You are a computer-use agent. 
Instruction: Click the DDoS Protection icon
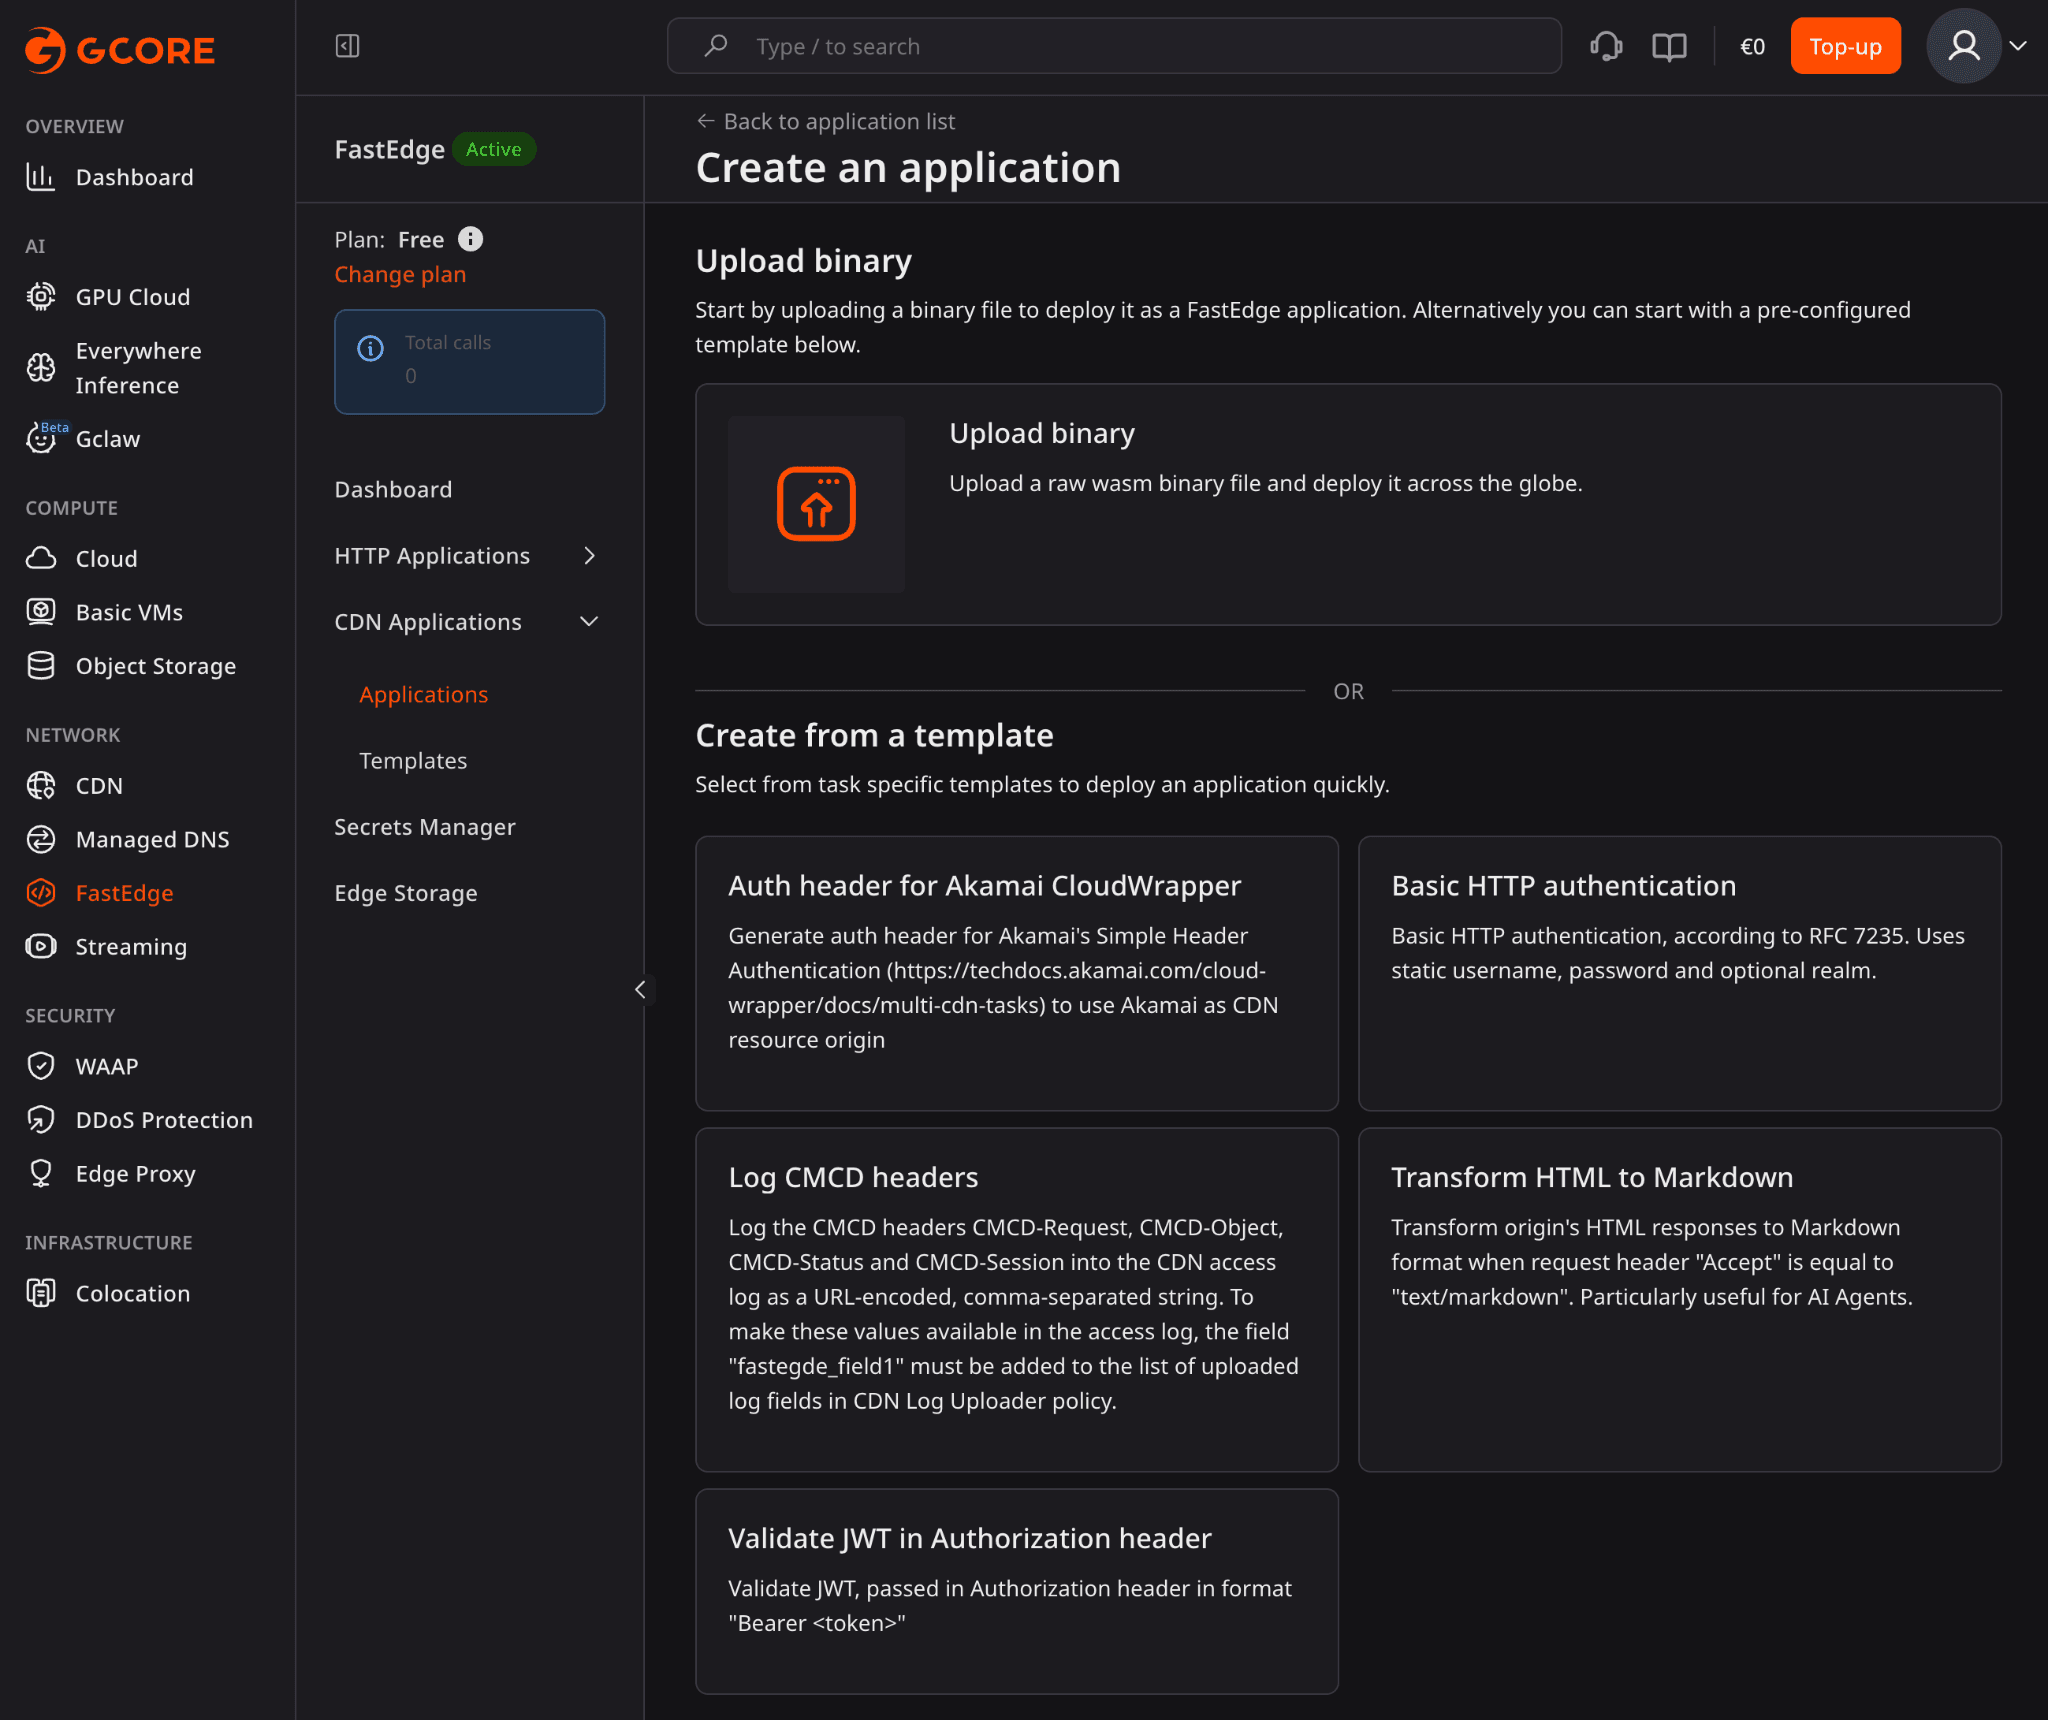(x=40, y=1120)
